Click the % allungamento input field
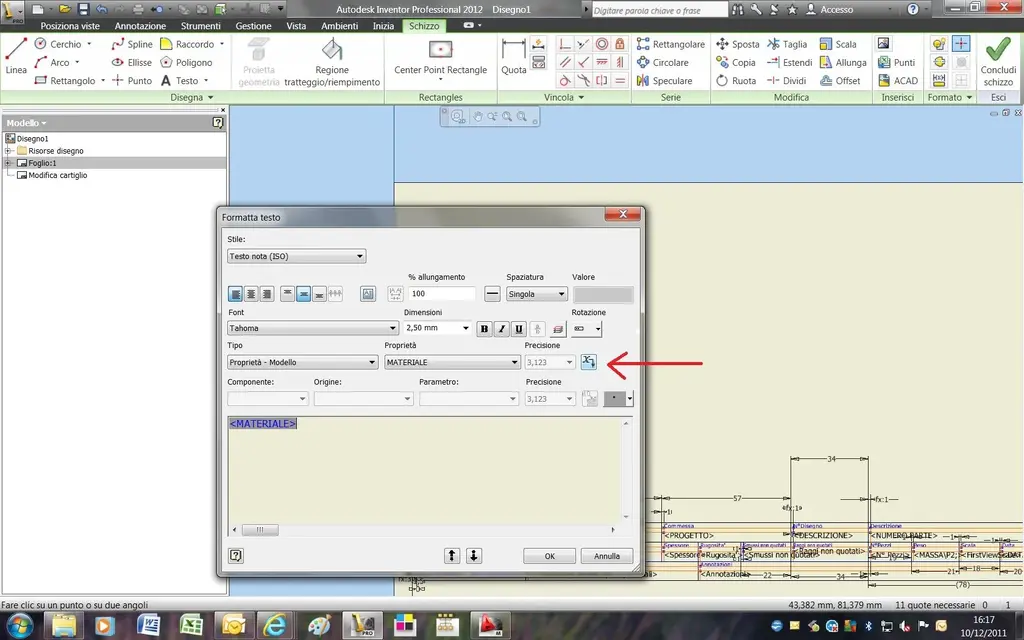Screen dimensions: 1024x640 [442, 294]
